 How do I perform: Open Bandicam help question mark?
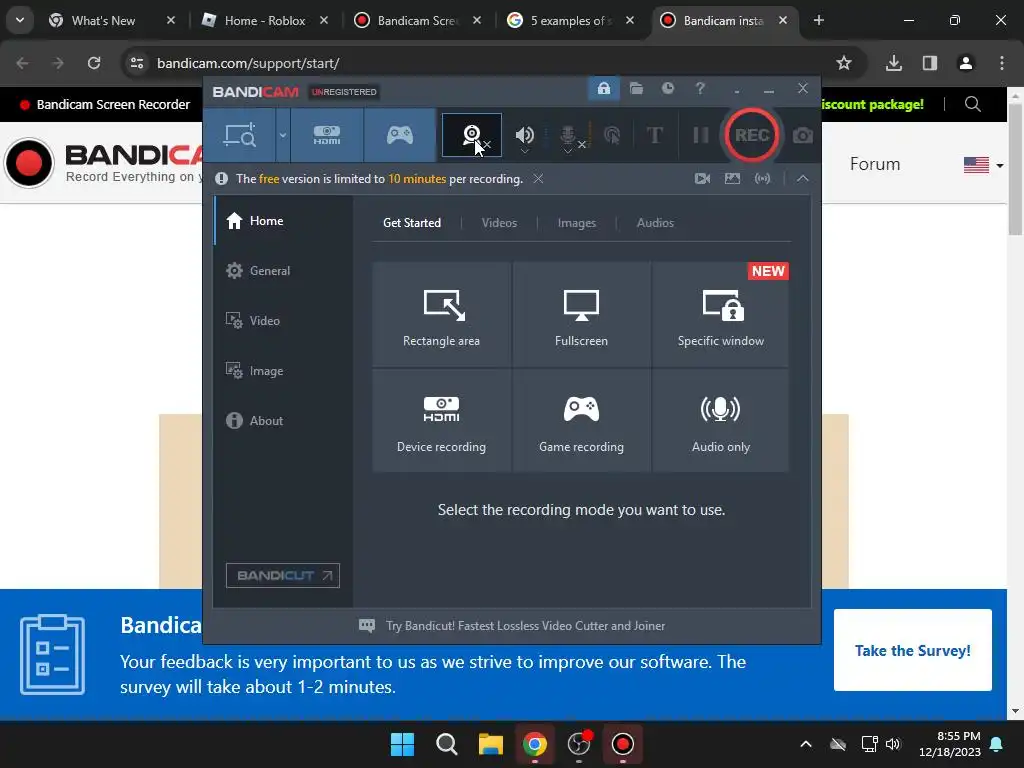700,88
